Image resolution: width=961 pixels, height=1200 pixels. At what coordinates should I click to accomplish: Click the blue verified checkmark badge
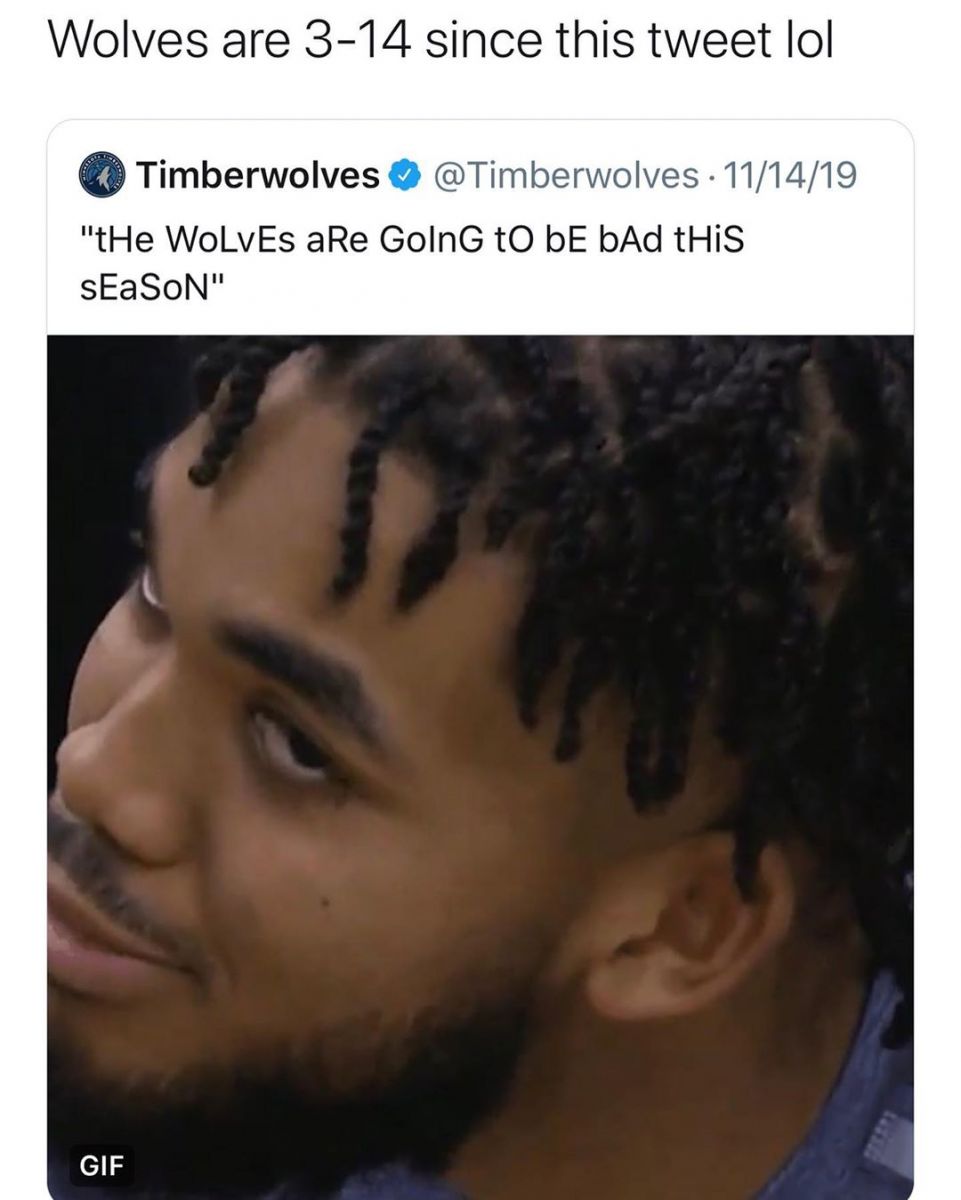(x=403, y=176)
